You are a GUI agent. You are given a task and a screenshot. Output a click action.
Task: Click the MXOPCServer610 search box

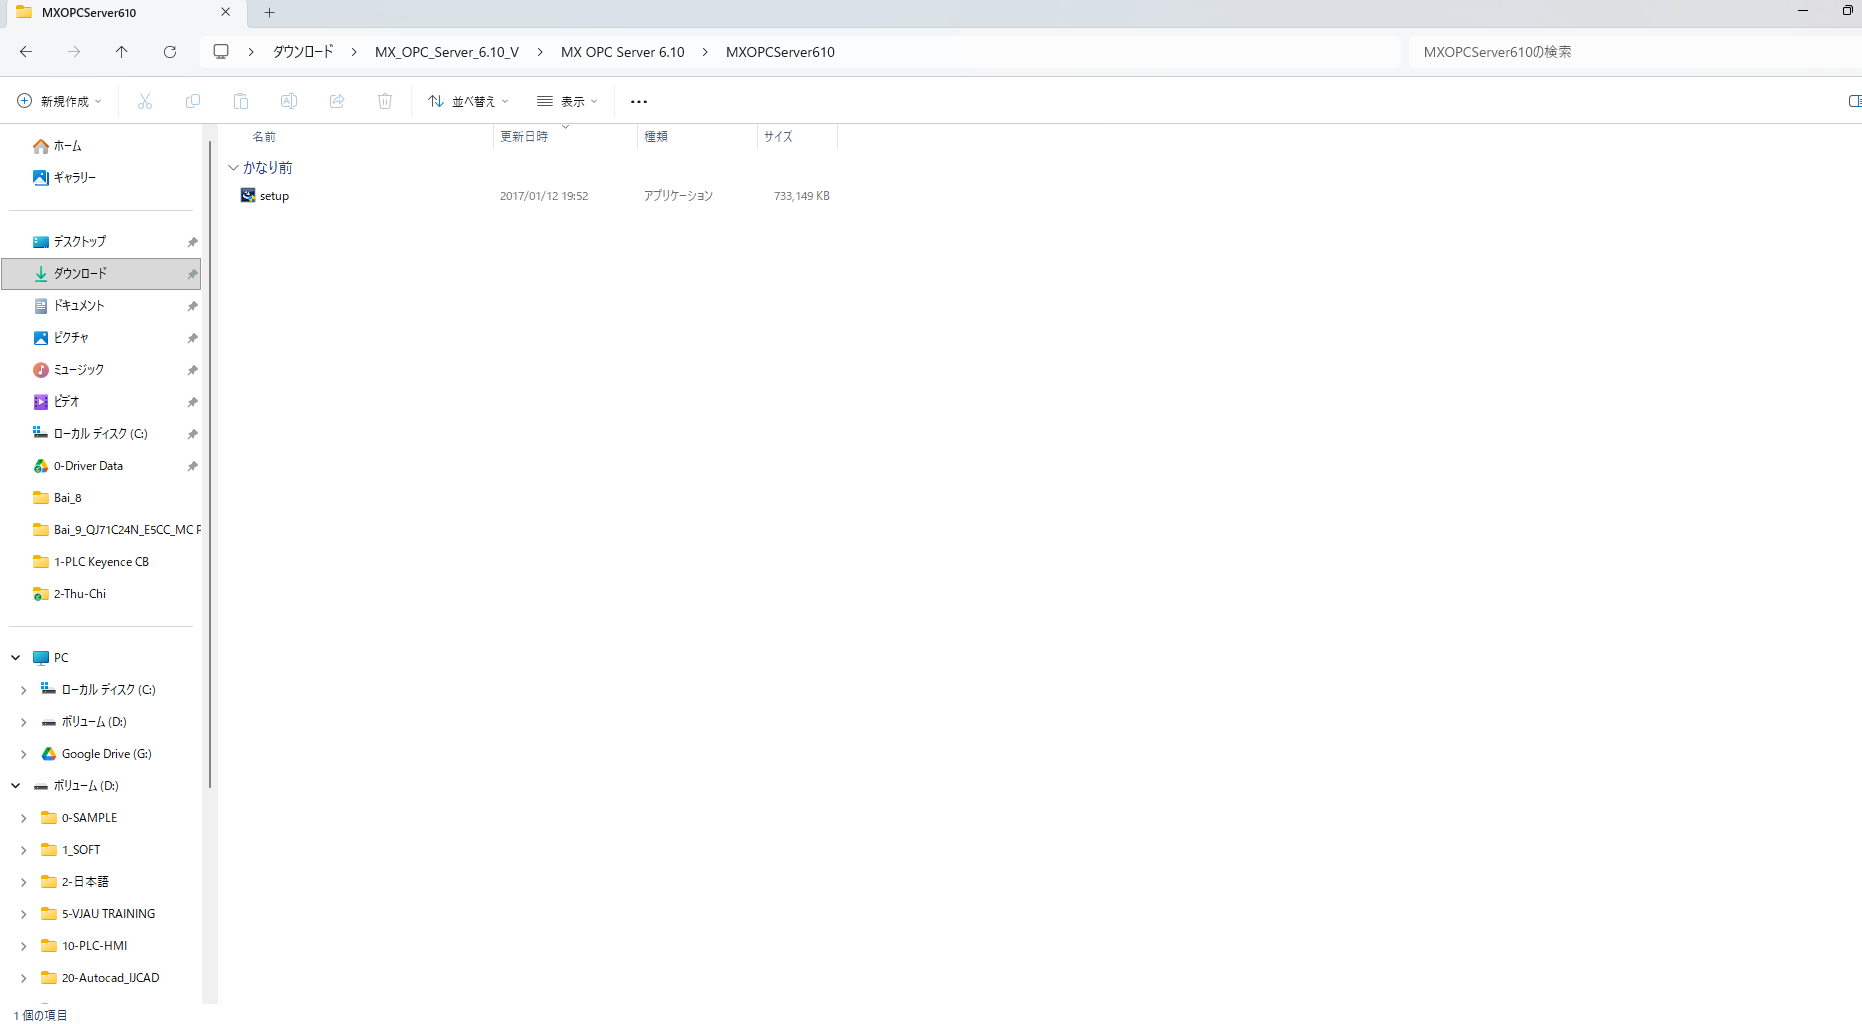tap(1630, 52)
